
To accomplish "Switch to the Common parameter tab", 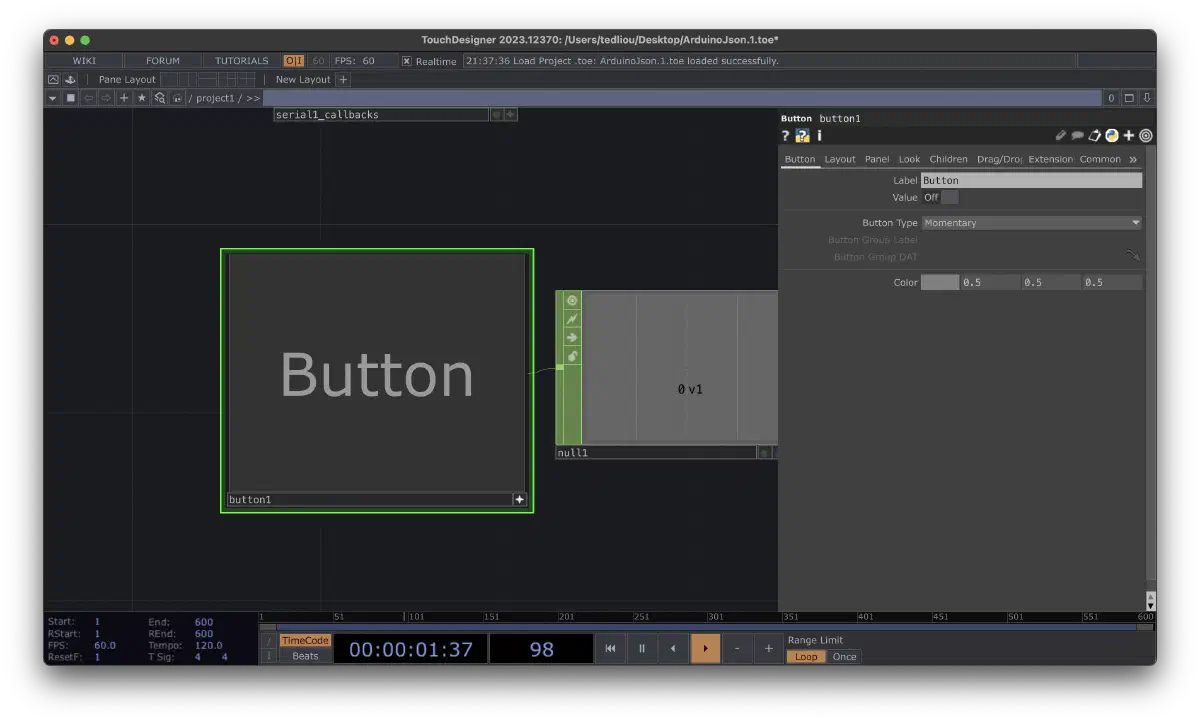I will (x=1100, y=158).
